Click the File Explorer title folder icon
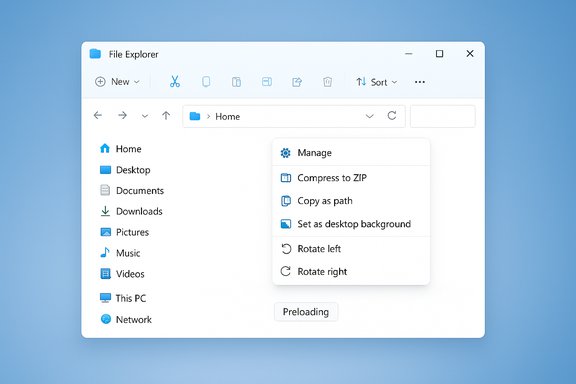Screen dimensions: 576x384 click(x=95, y=54)
